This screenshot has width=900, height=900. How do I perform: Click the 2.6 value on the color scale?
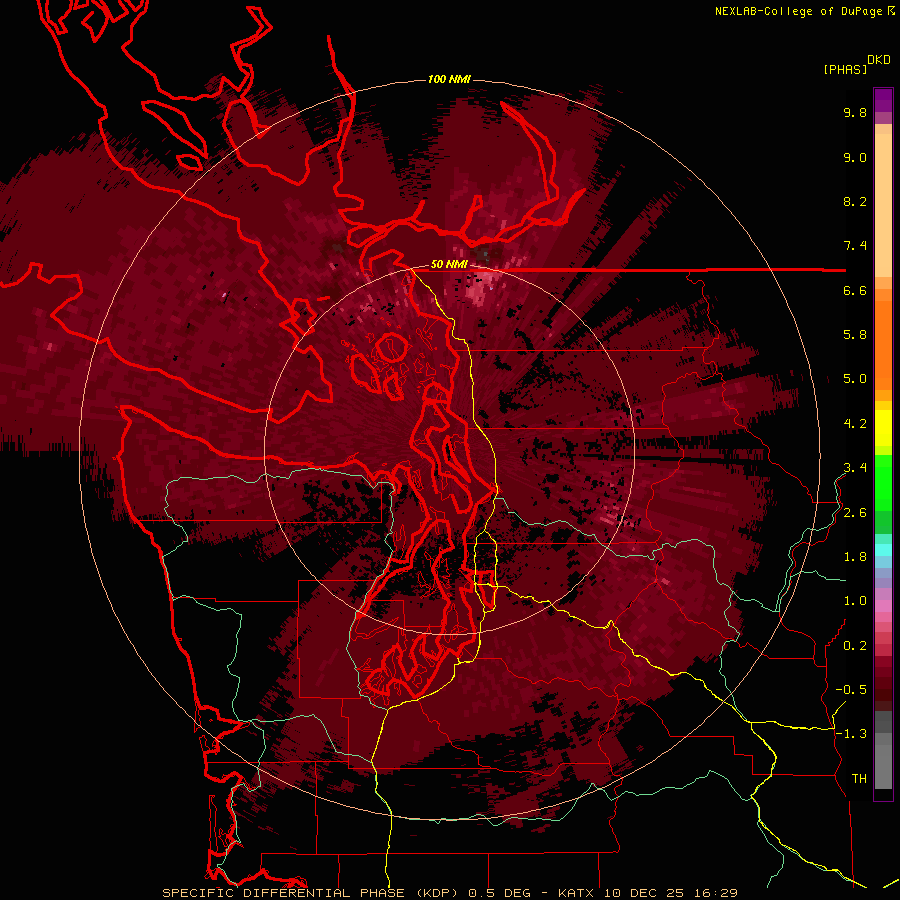point(855,513)
